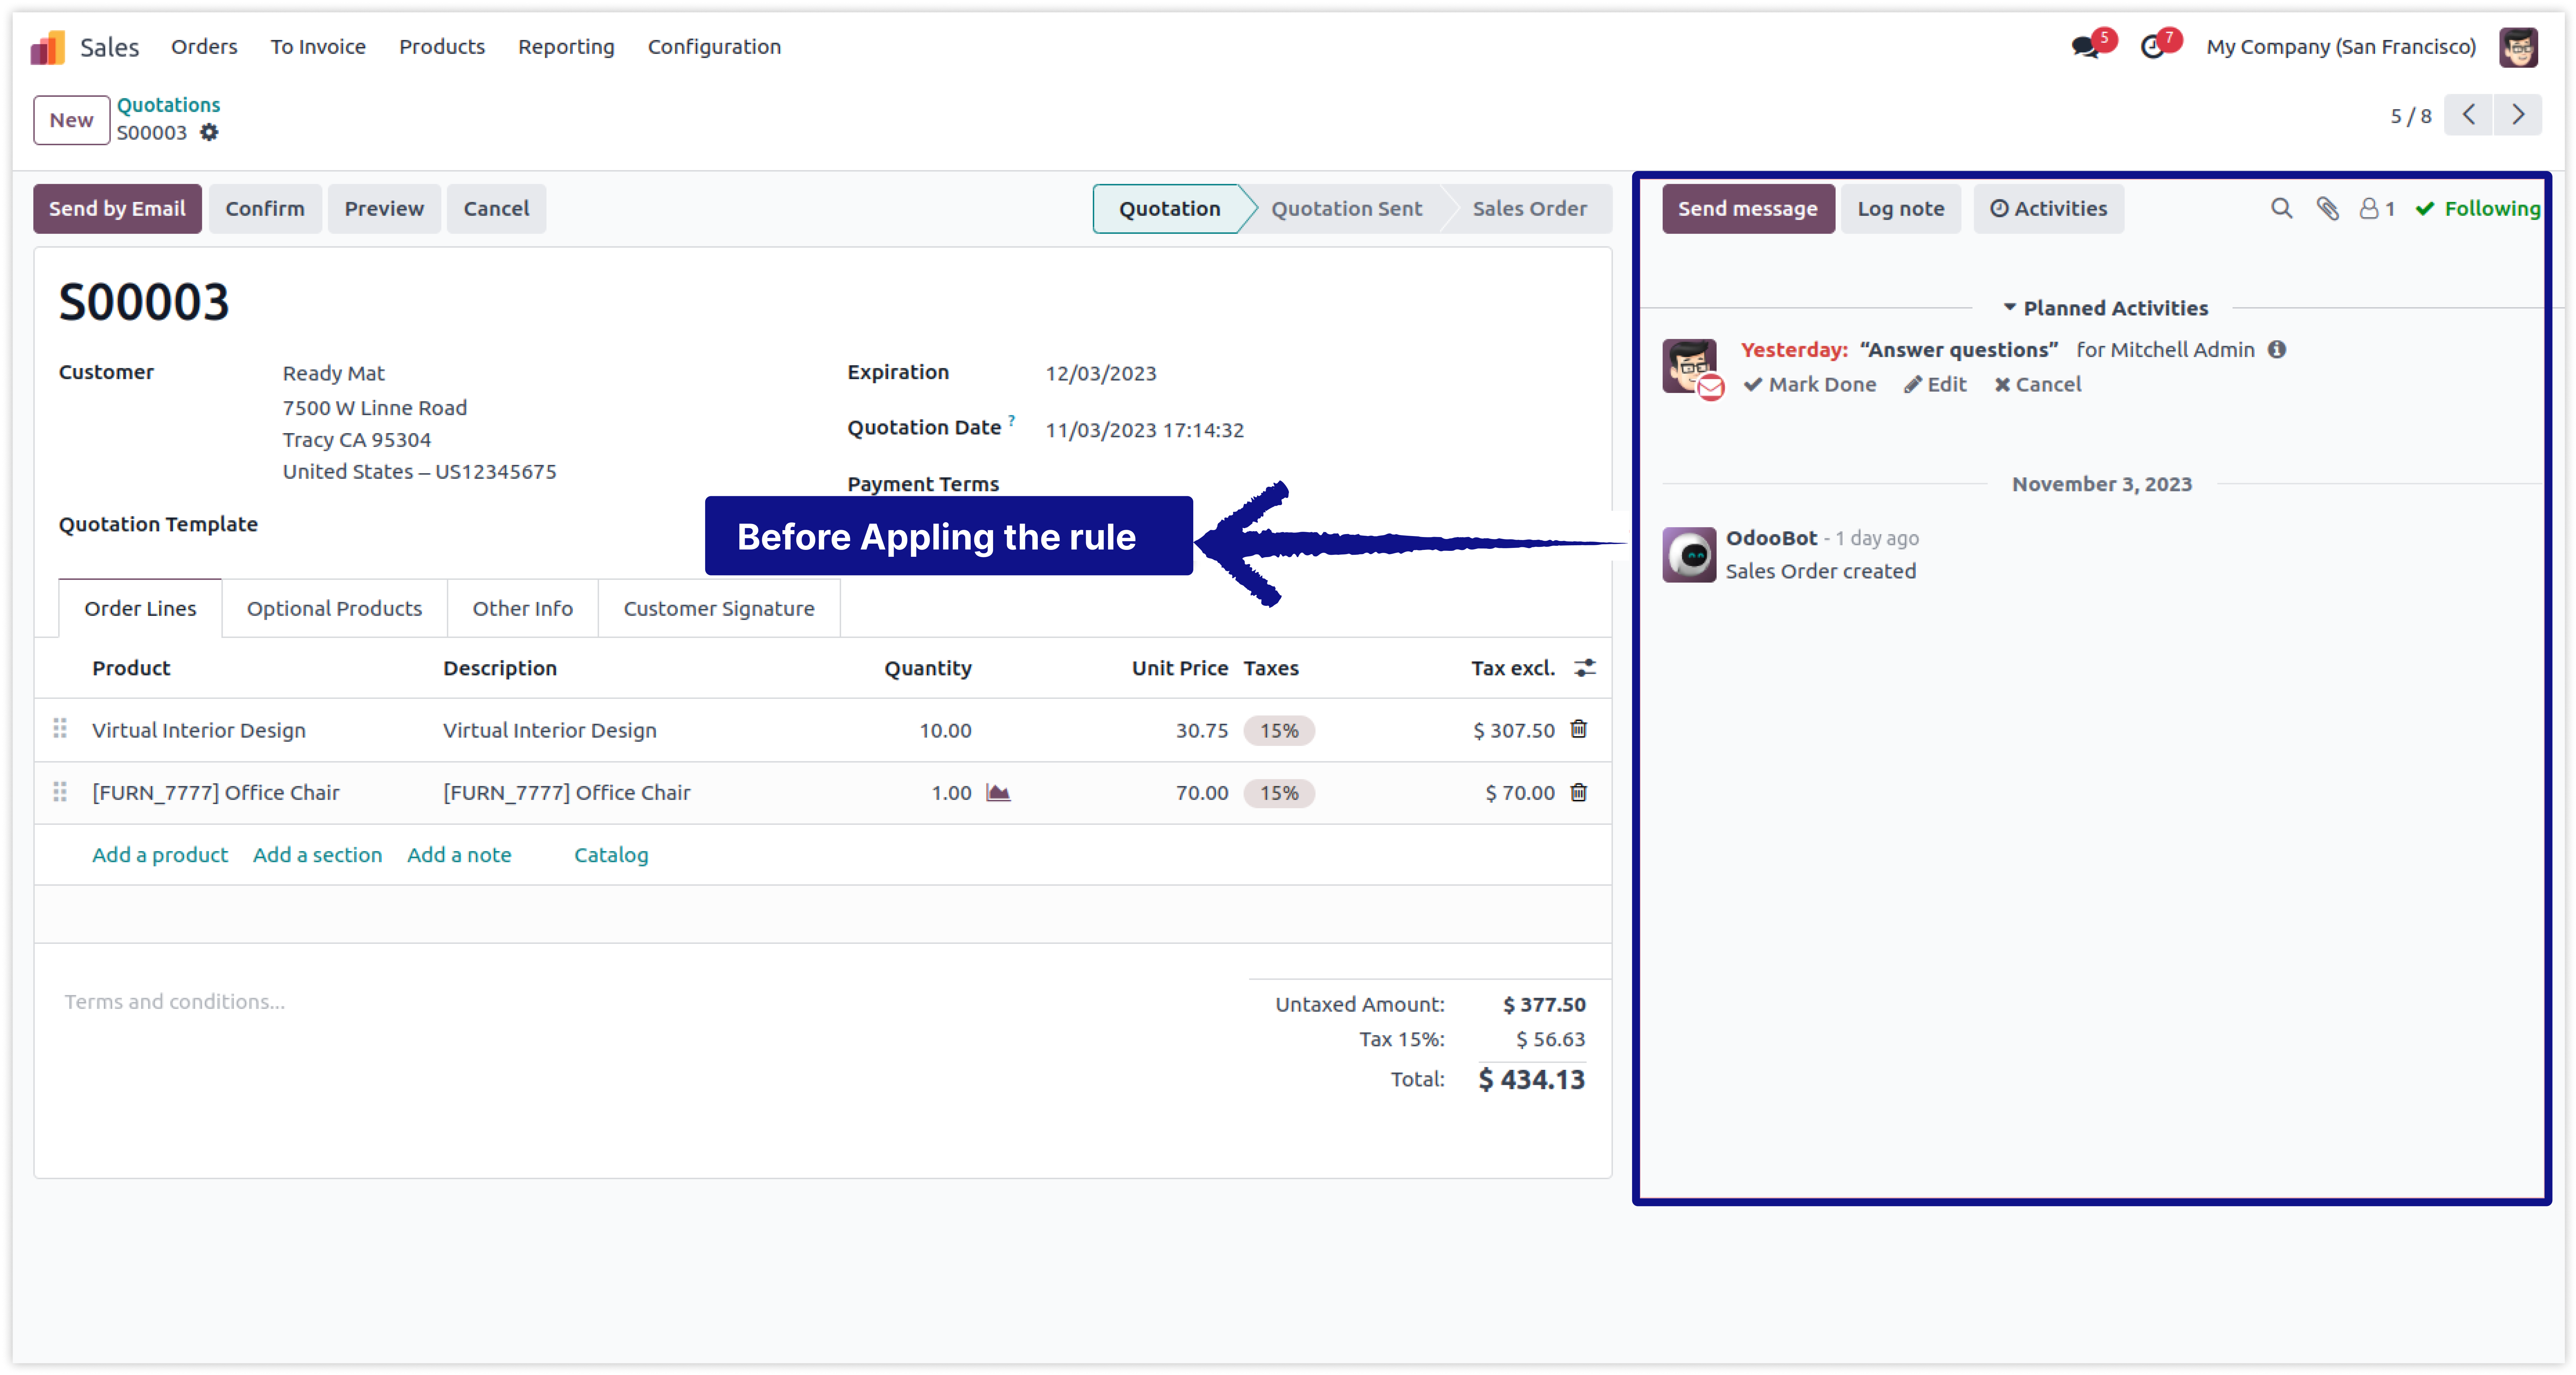Screen dimensions: 2576x1375
Task: Open the Products menu
Action: (x=442, y=47)
